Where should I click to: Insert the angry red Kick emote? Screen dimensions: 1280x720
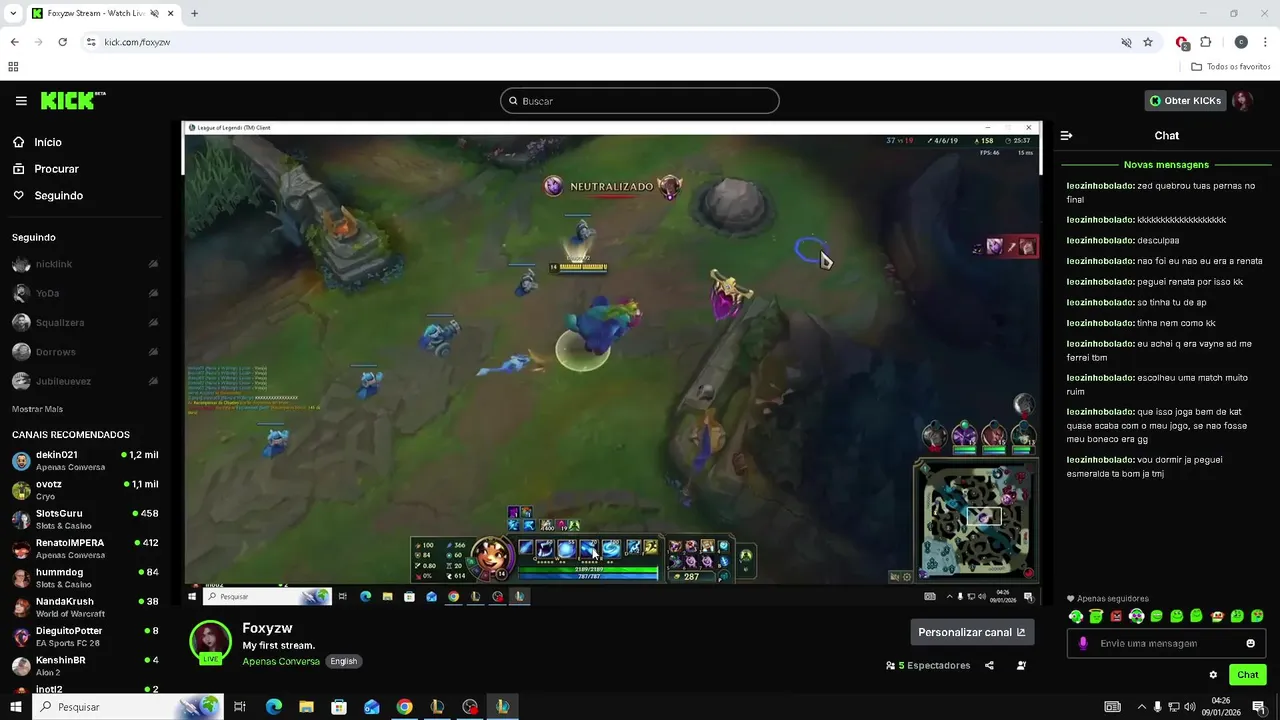point(1116,616)
